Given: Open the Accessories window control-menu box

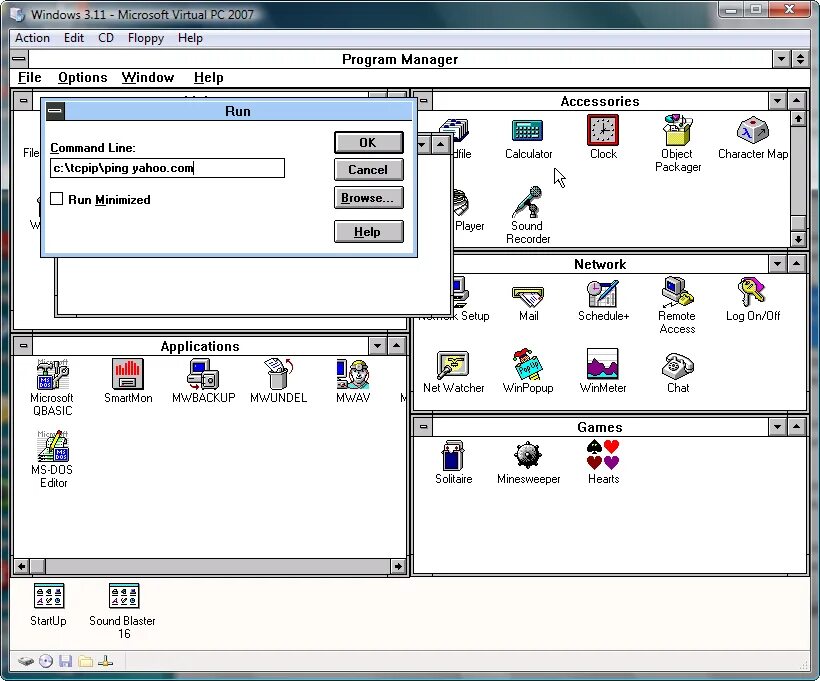Looking at the screenshot, I should coord(423,100).
